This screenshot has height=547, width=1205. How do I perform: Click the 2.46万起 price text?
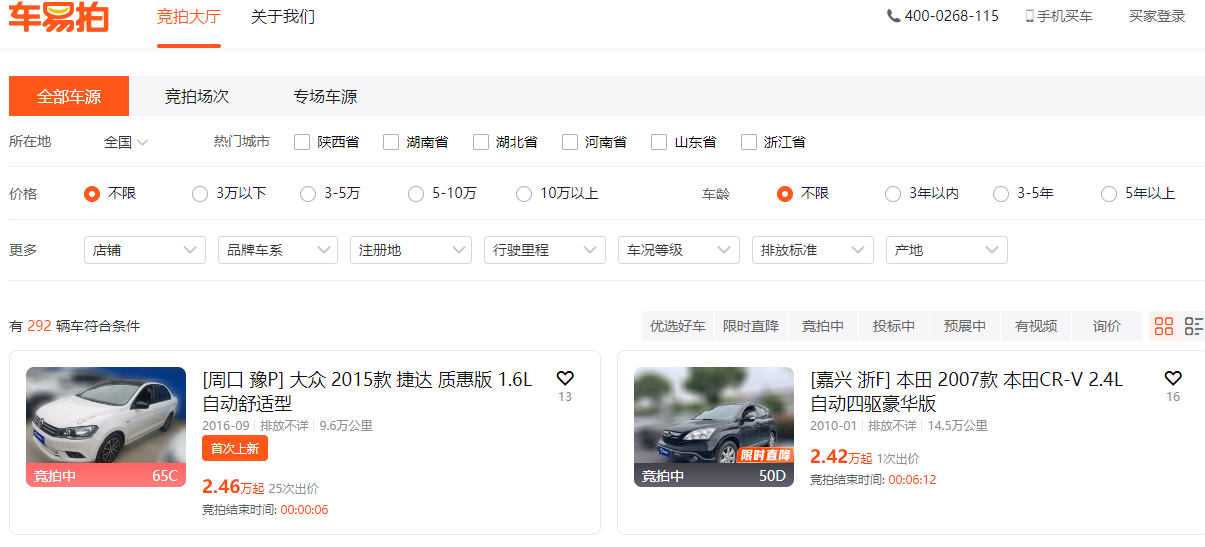click(233, 487)
